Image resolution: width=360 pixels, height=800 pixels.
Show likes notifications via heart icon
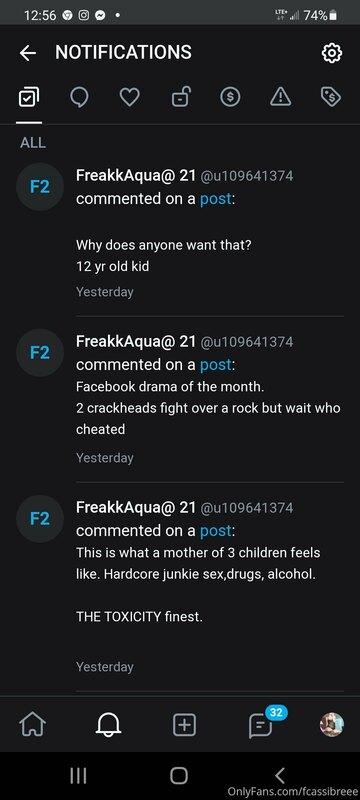(130, 96)
